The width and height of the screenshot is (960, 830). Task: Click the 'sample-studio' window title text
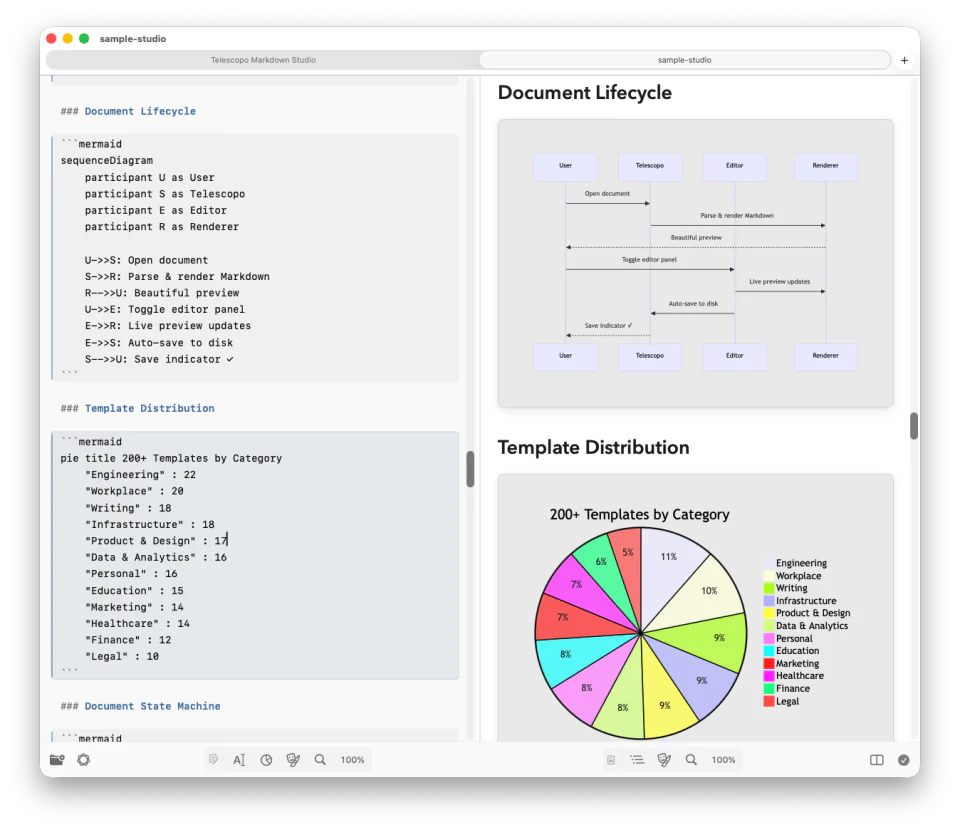133,39
